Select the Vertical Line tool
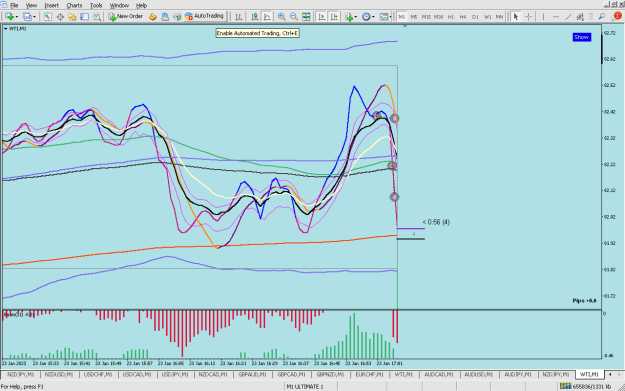Image resolution: width=625 pixels, height=391 pixels. (x=543, y=16)
